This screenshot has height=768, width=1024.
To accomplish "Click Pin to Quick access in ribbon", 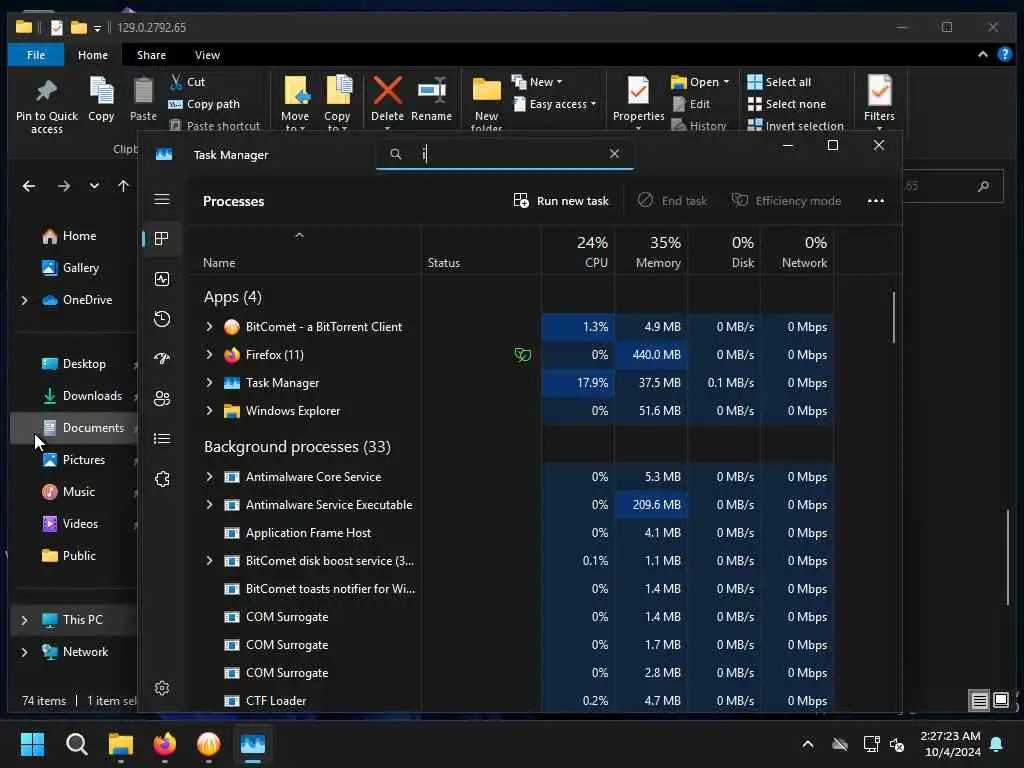I will [46, 106].
